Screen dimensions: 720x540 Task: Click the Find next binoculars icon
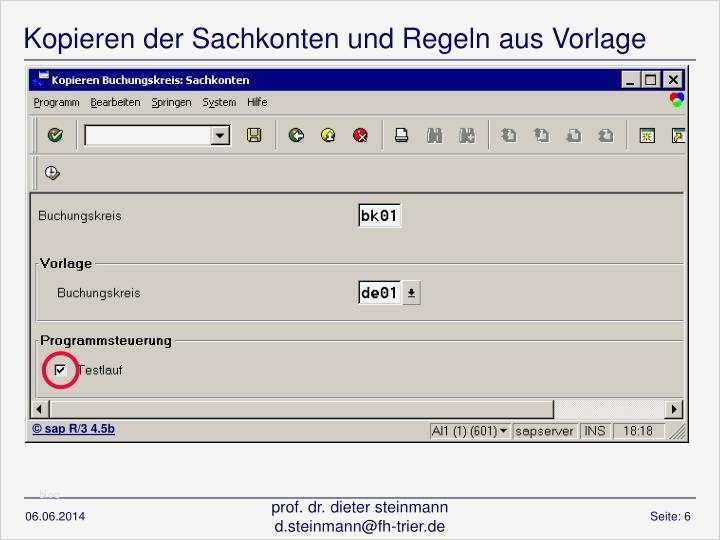(x=467, y=135)
